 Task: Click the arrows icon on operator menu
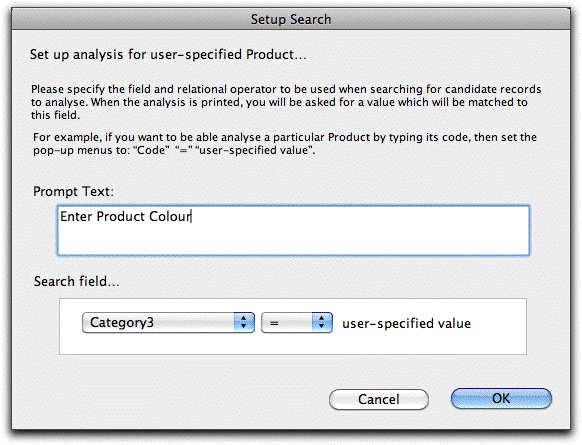322,323
